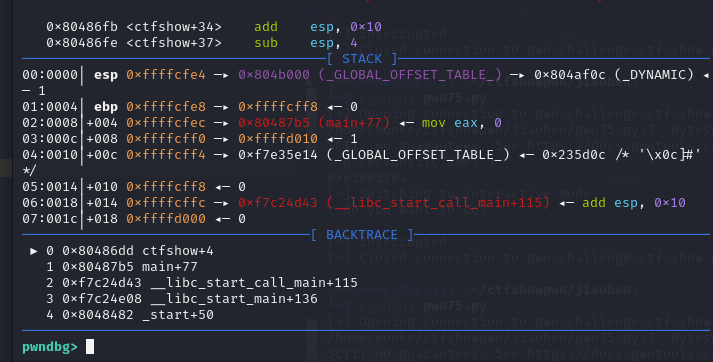Viewport: 713px width, 362px height.
Task: Select the current frame arrow in backtrace
Action: pos(34,251)
